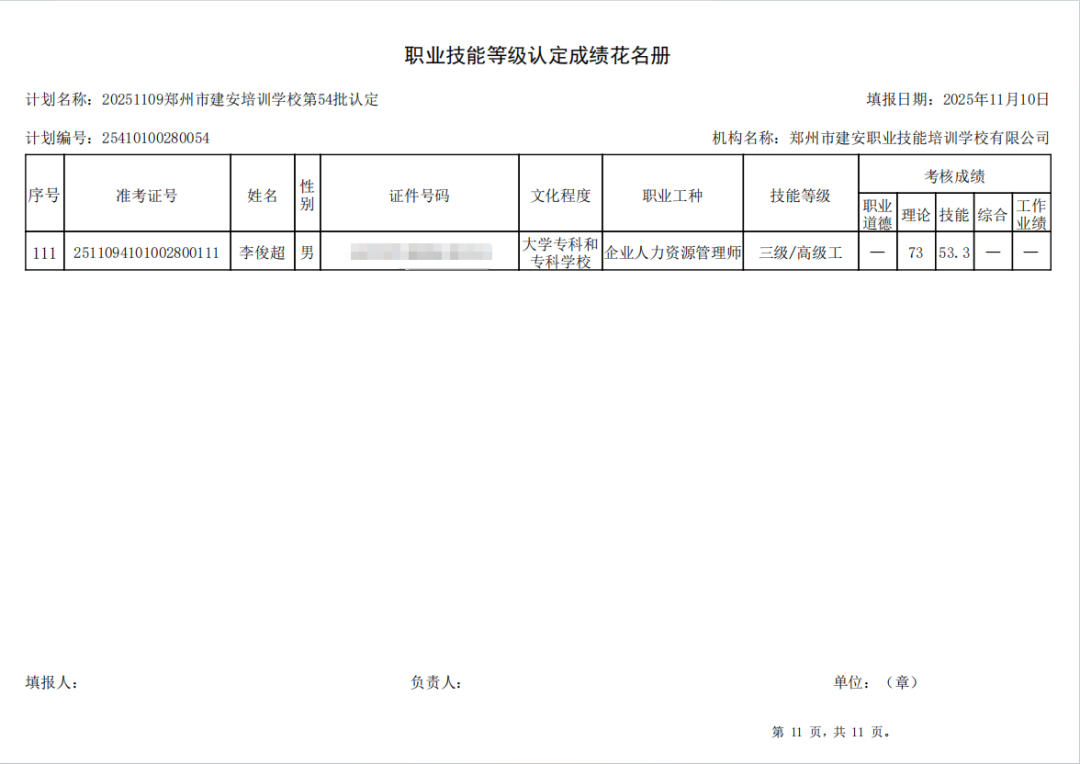The image size is (1080, 764).
Task: Click the 技能 score cell showing 53.3
Action: coord(954,253)
